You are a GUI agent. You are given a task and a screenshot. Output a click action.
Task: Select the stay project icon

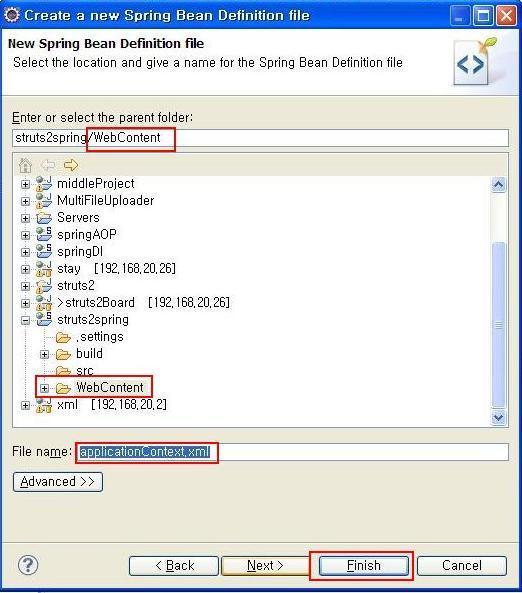point(44,269)
